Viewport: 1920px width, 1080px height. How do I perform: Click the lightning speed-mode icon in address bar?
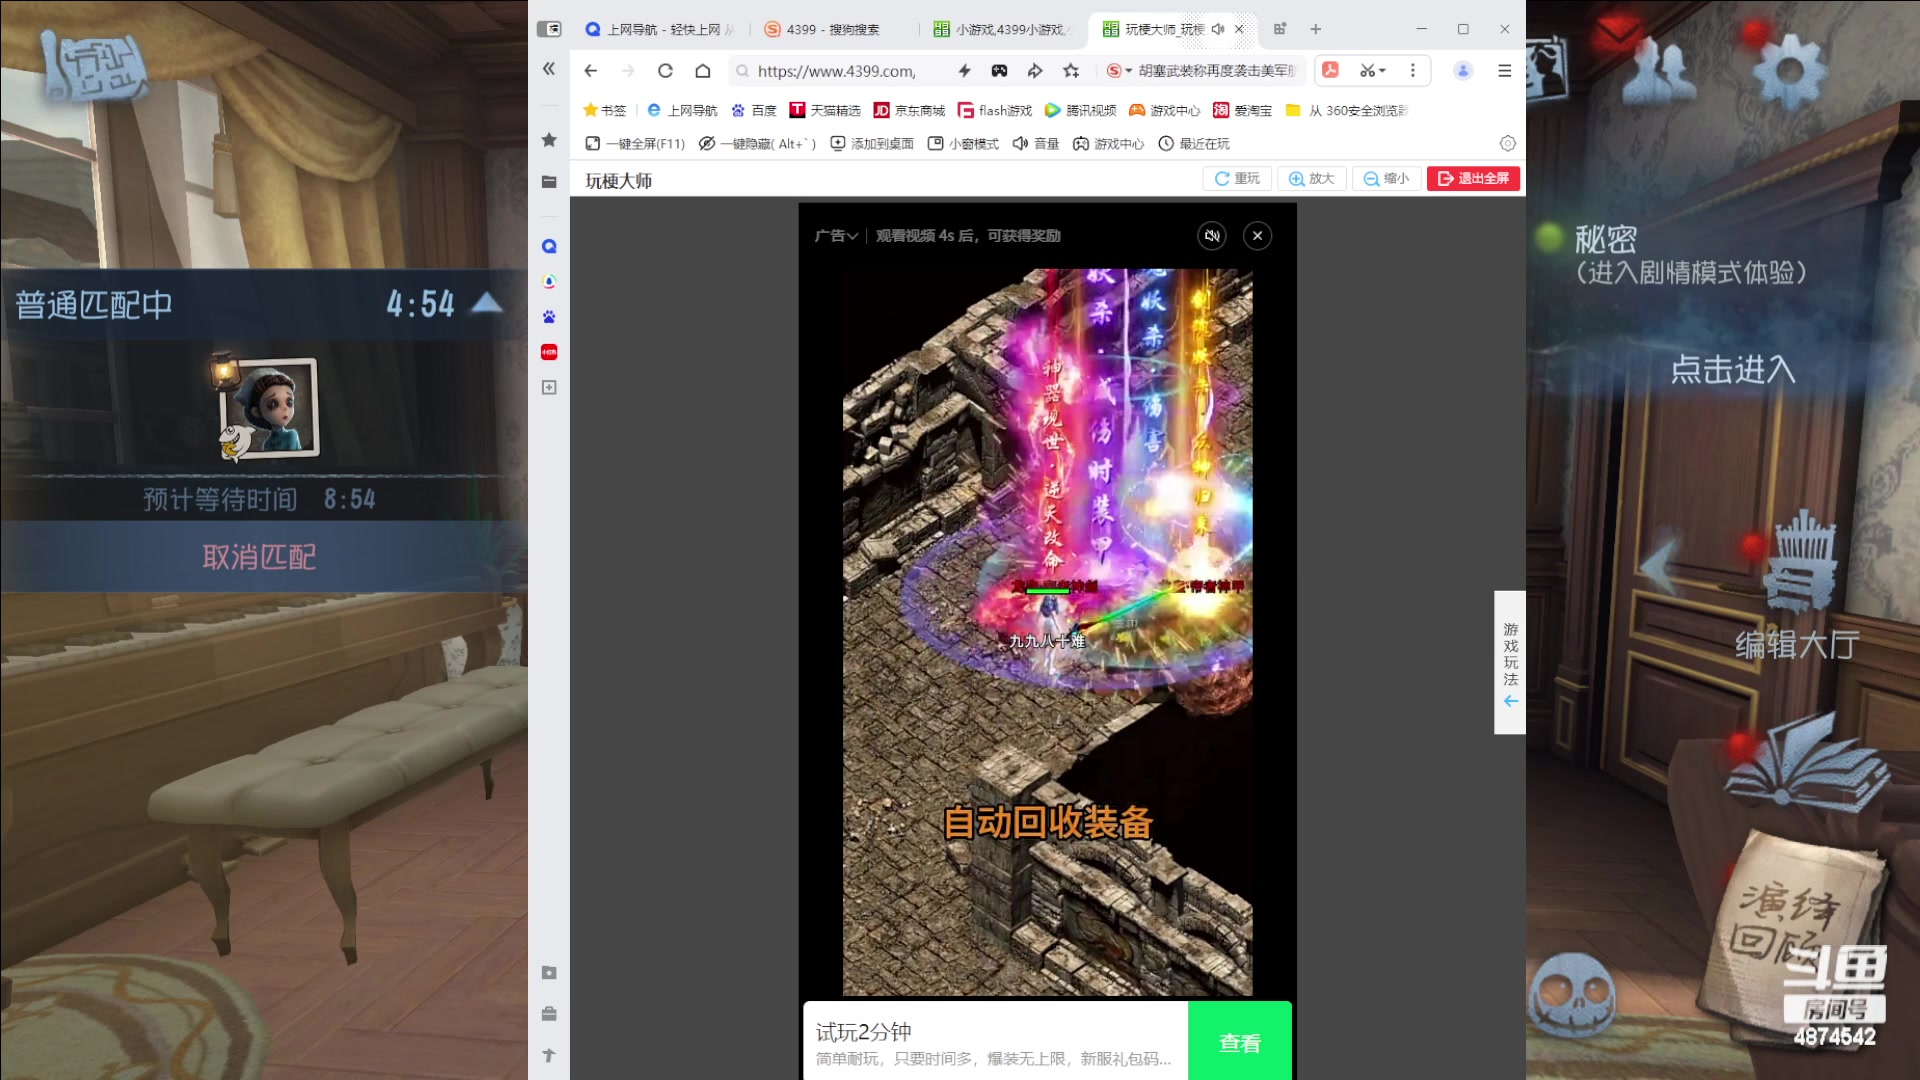pos(964,71)
